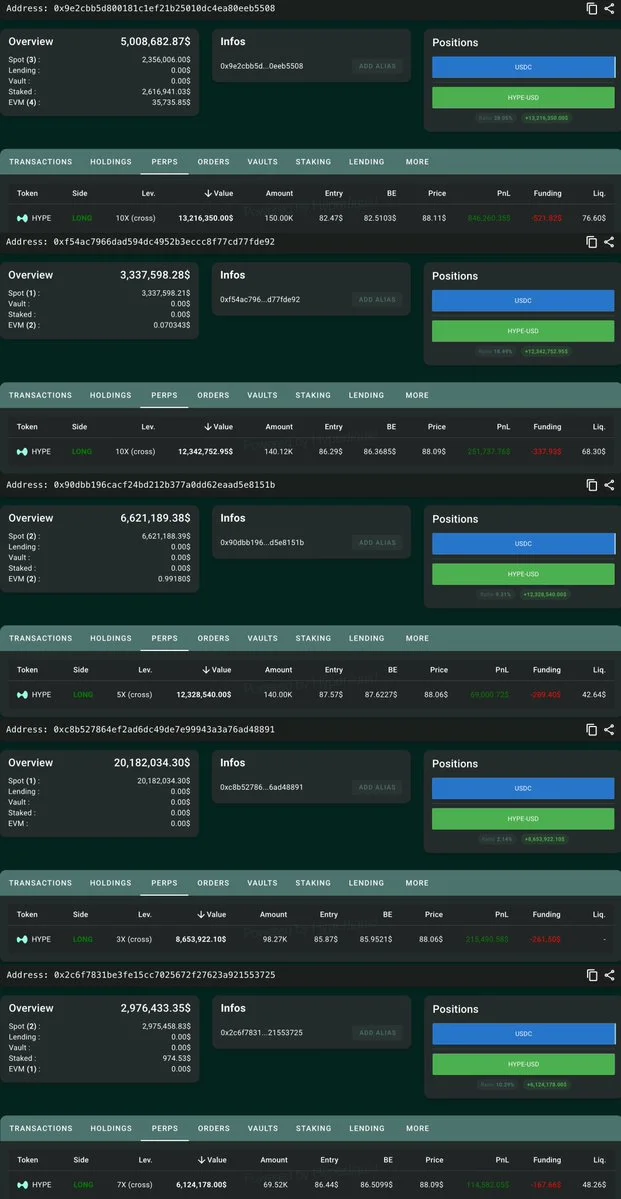
Task: Click liquidation price 42.64$
Action: 593,694
